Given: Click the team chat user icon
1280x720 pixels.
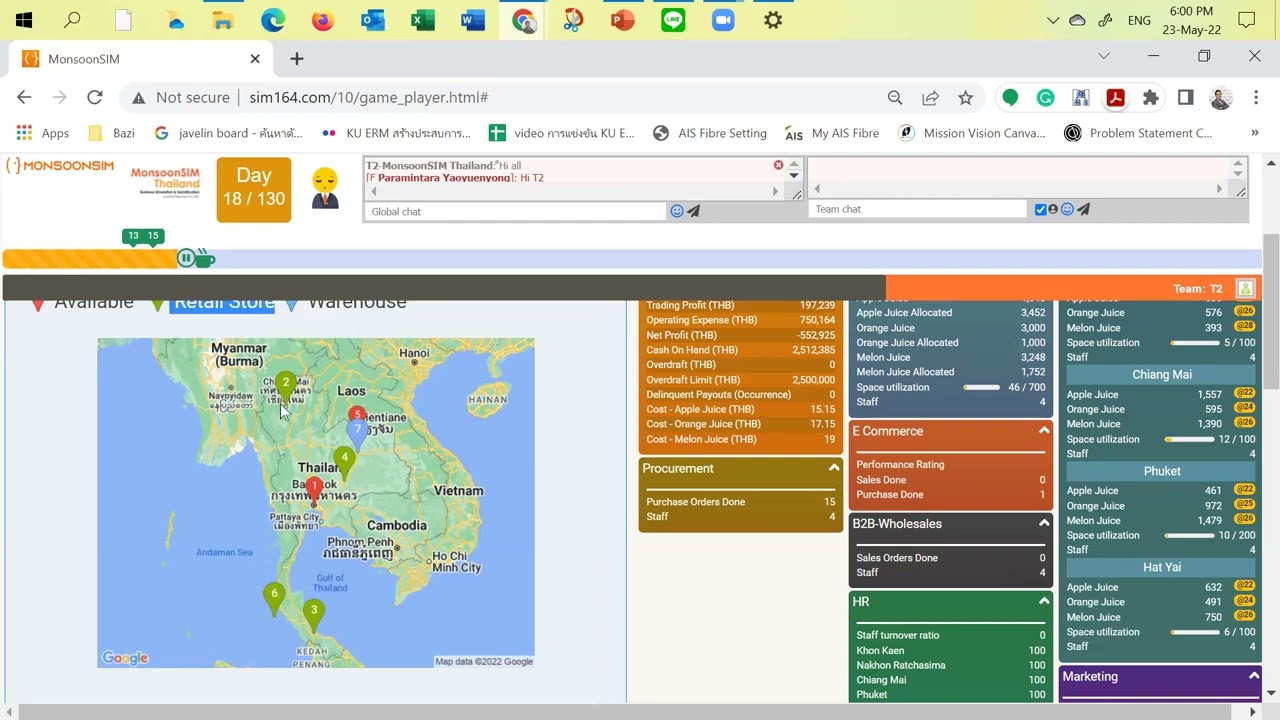Looking at the screenshot, I should tap(1053, 209).
